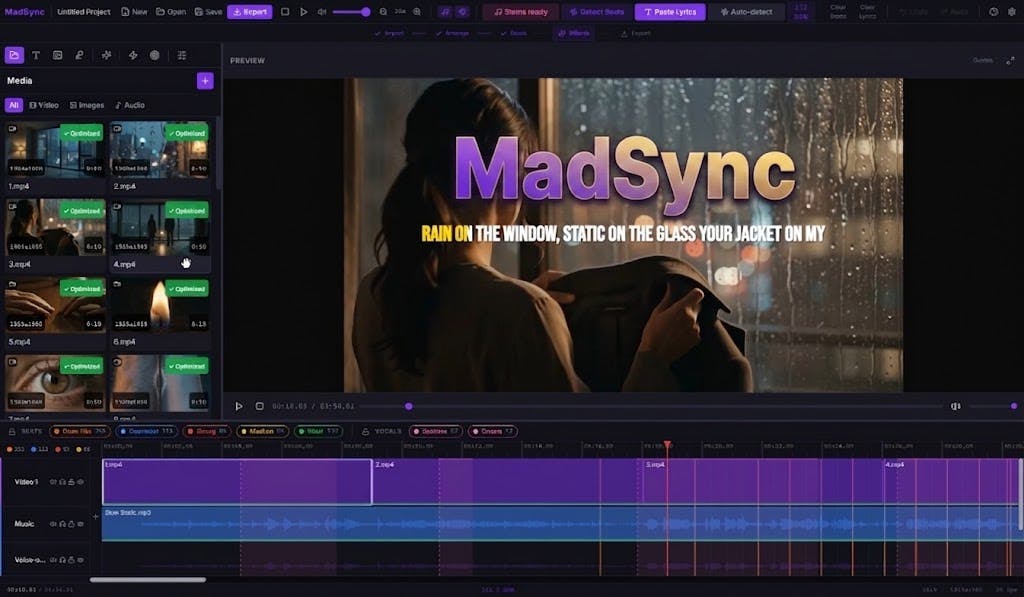Click the Detect Beats button
Viewport: 1024px width, 597px height.
point(596,12)
